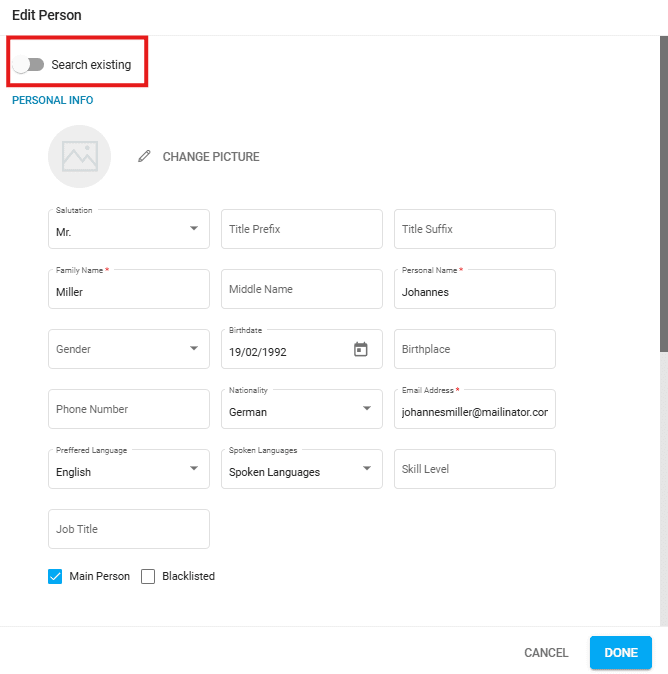Check the Blacklisted checkbox
668x674 pixels.
[148, 576]
